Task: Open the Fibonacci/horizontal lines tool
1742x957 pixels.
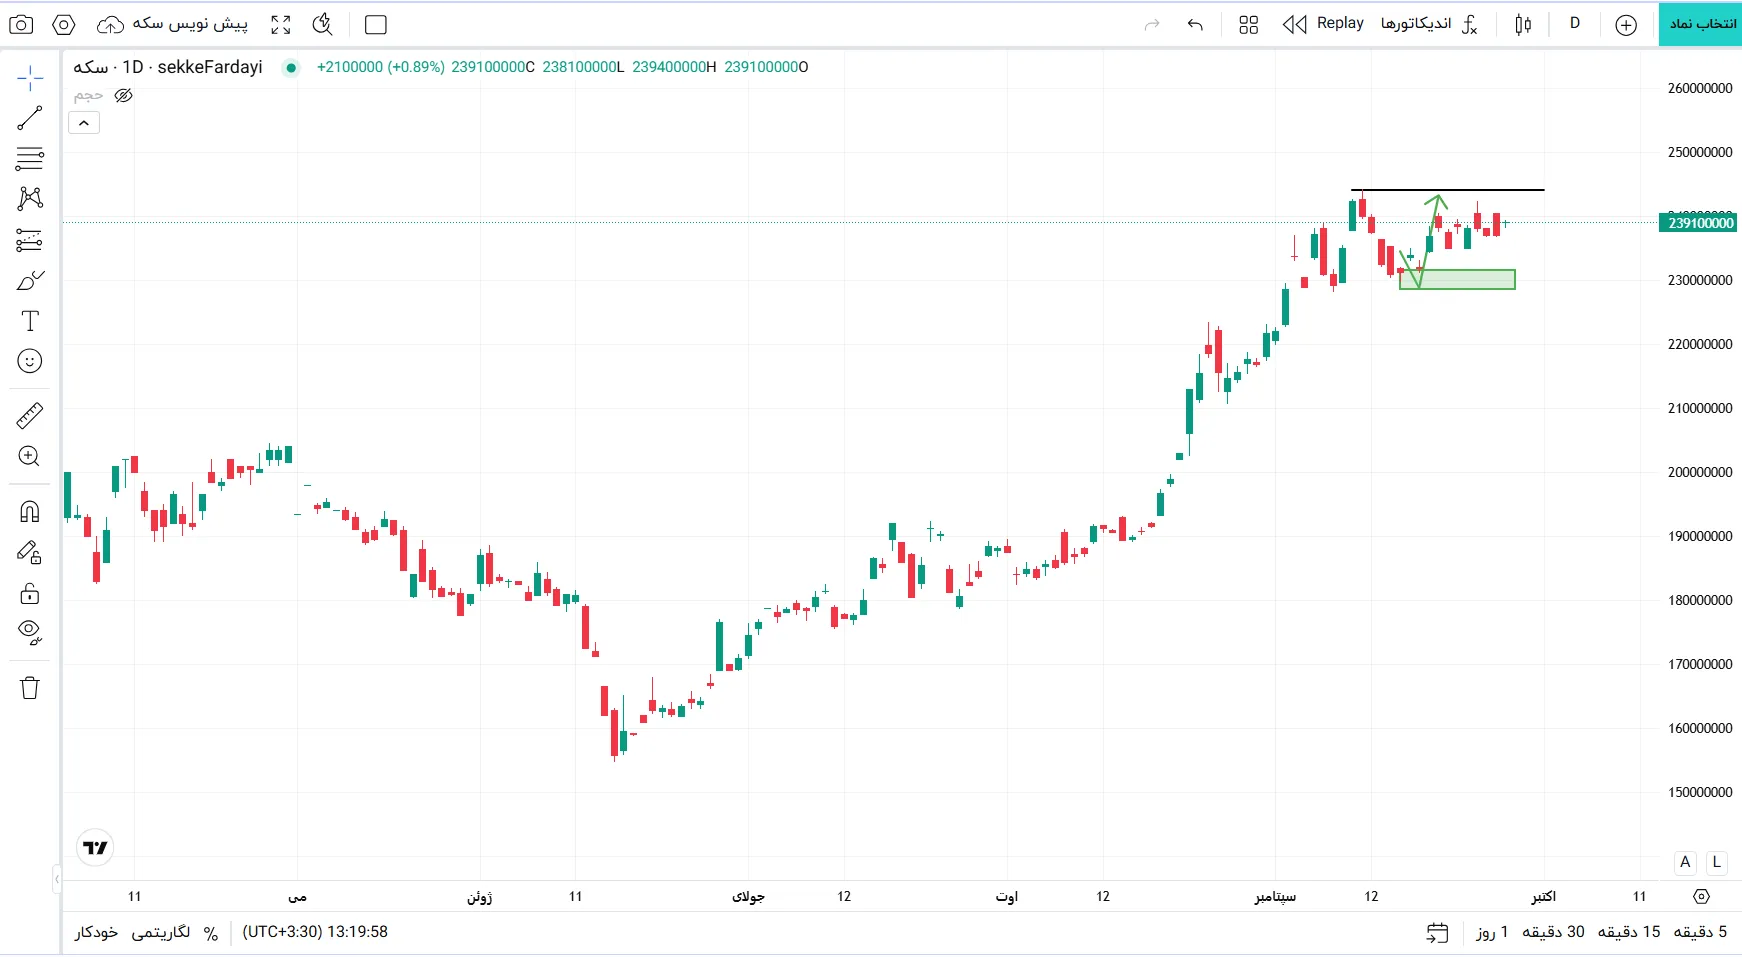Action: pyautogui.click(x=30, y=158)
